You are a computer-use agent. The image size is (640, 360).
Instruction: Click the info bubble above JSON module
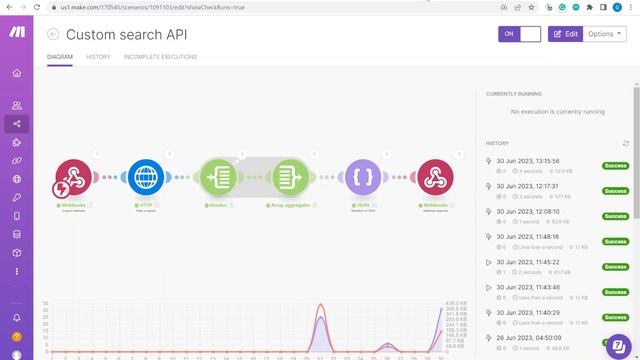387,154
